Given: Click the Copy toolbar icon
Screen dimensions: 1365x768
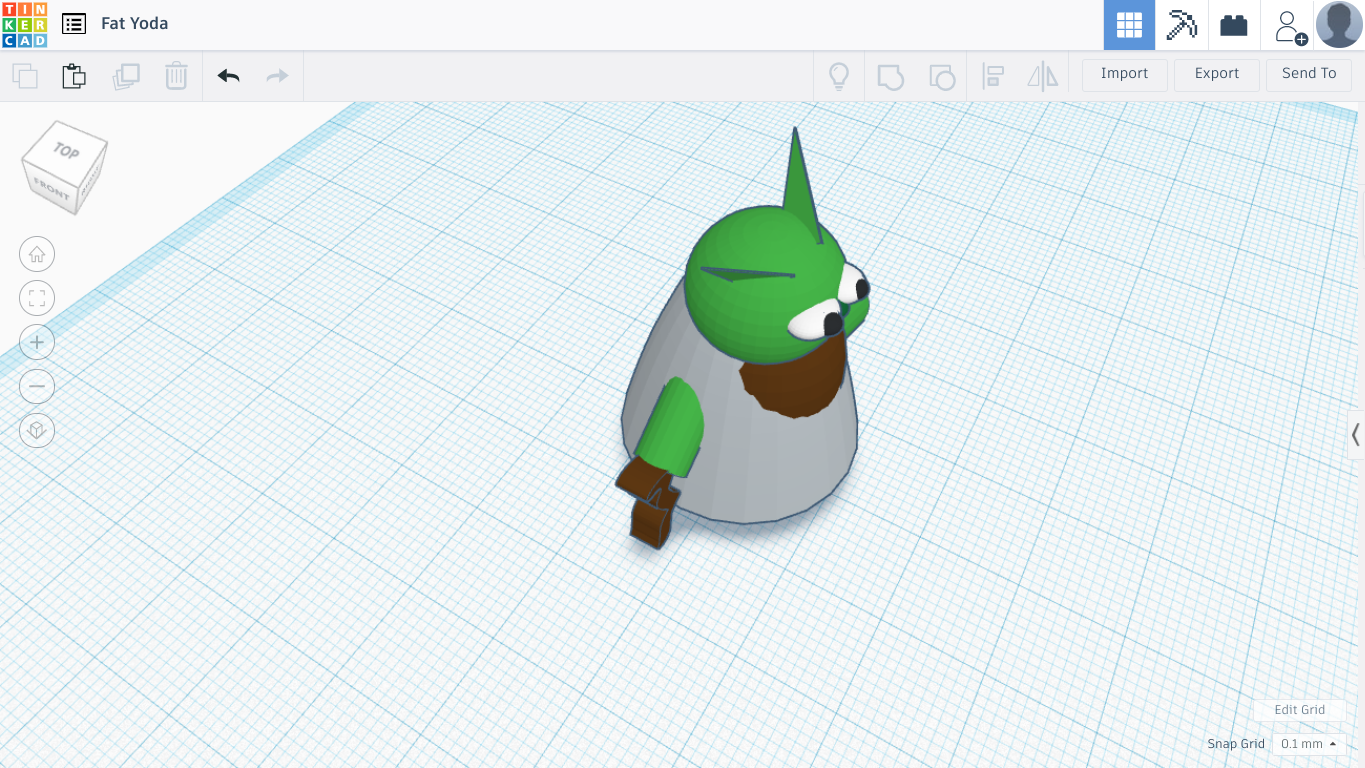Looking at the screenshot, I should pos(25,76).
